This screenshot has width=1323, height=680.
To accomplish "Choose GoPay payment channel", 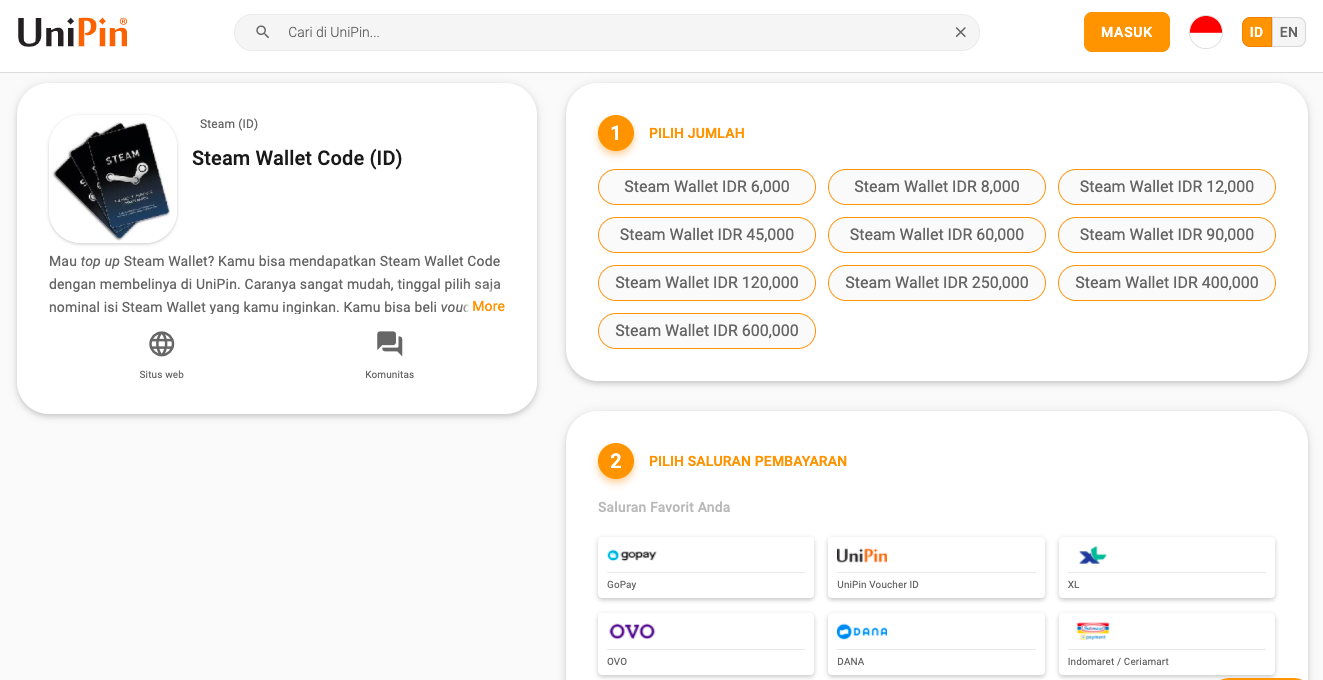I will pyautogui.click(x=705, y=567).
